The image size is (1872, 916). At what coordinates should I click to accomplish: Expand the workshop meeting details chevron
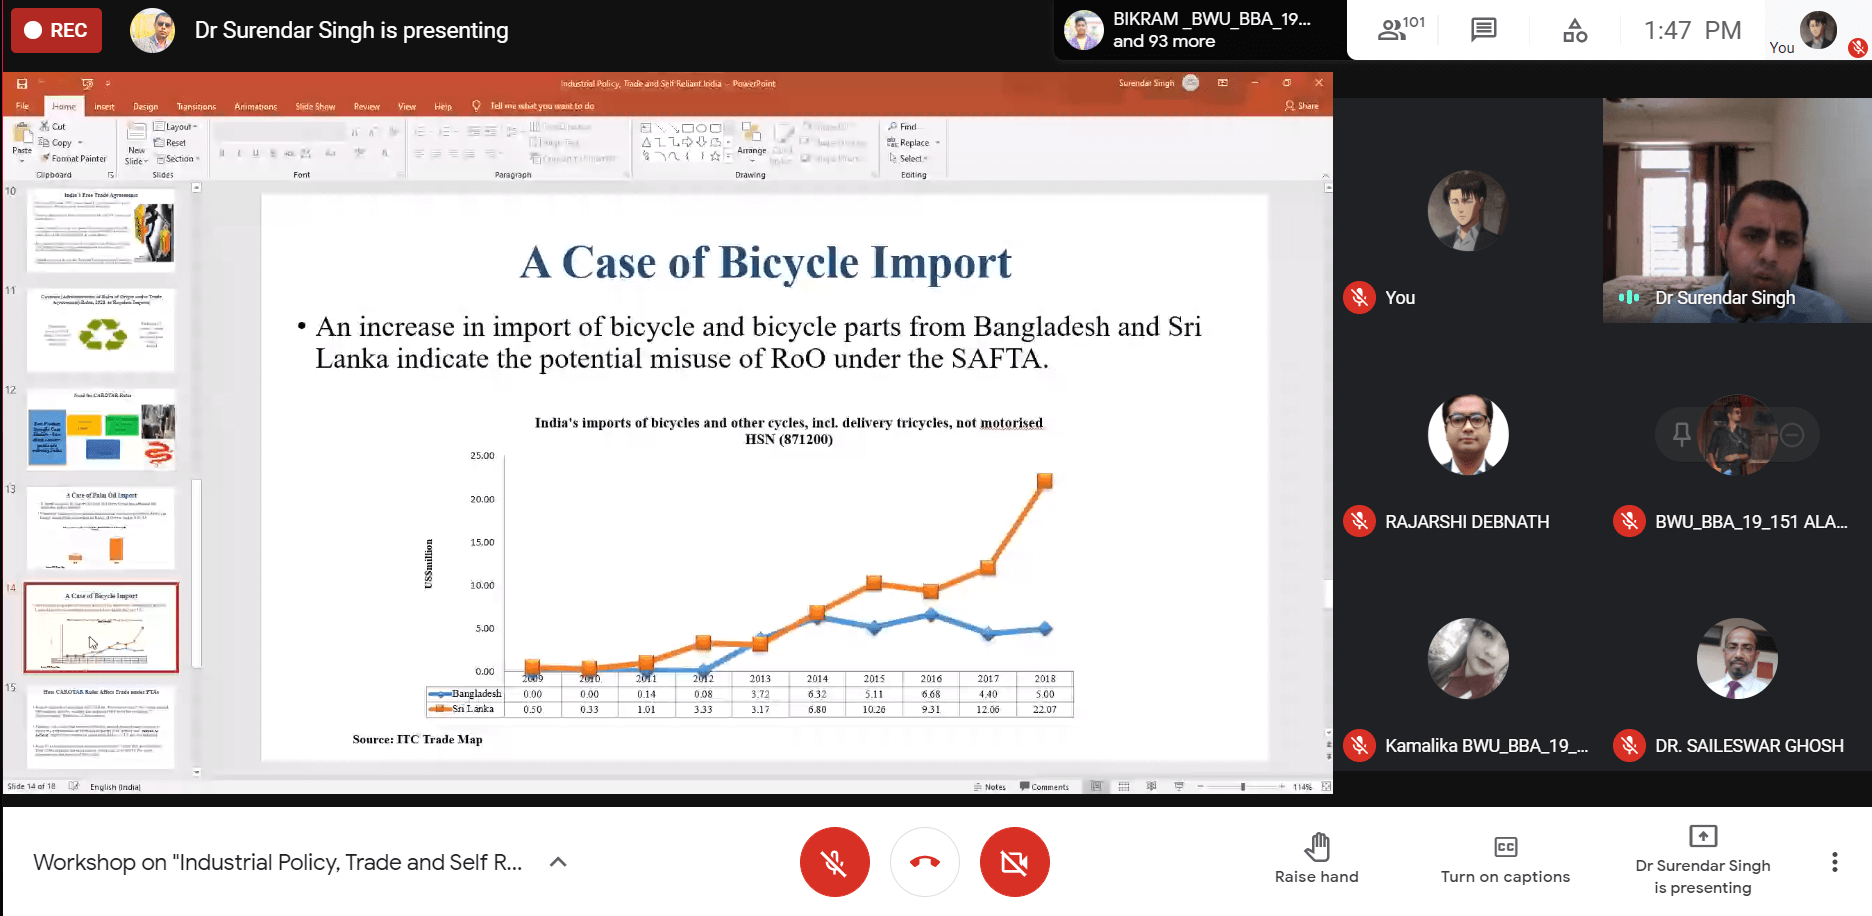click(558, 862)
